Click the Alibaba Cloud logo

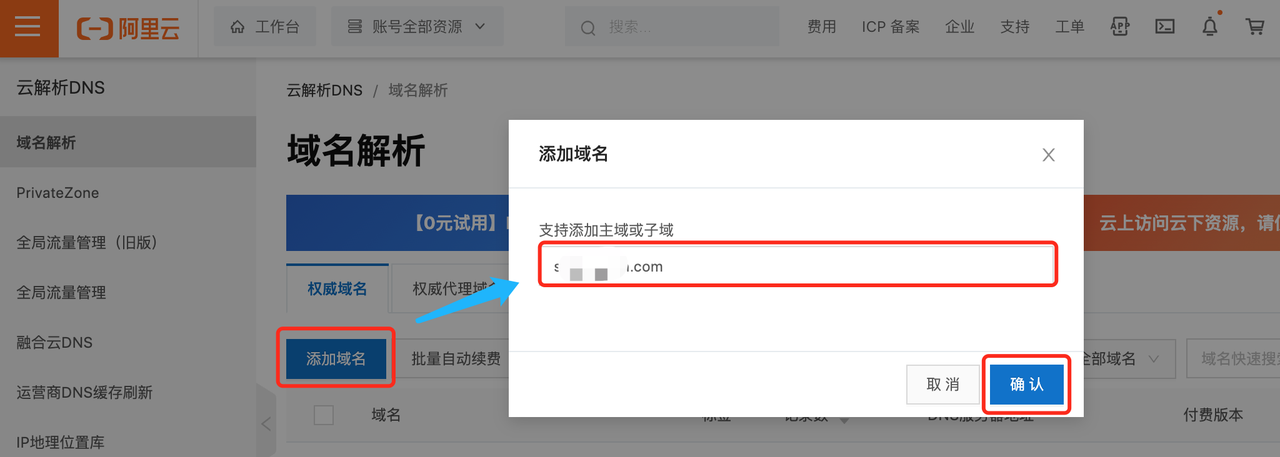coord(128,27)
